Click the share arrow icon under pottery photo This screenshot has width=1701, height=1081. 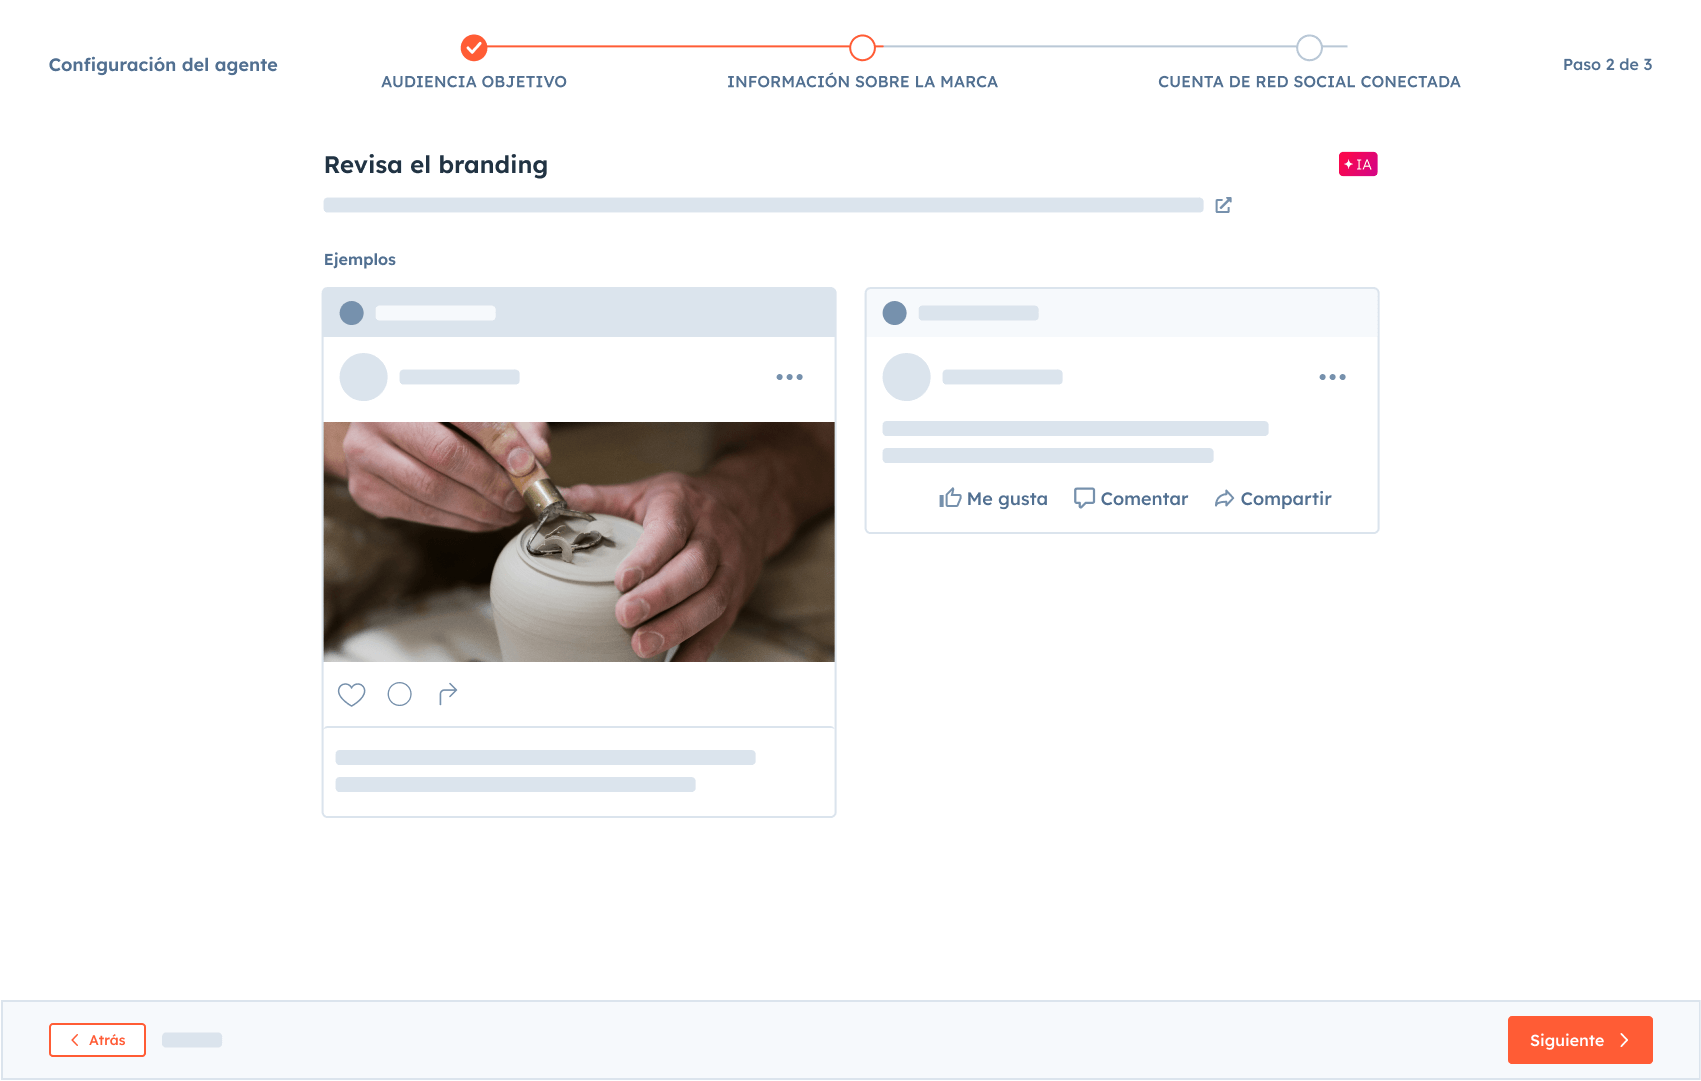(x=448, y=694)
